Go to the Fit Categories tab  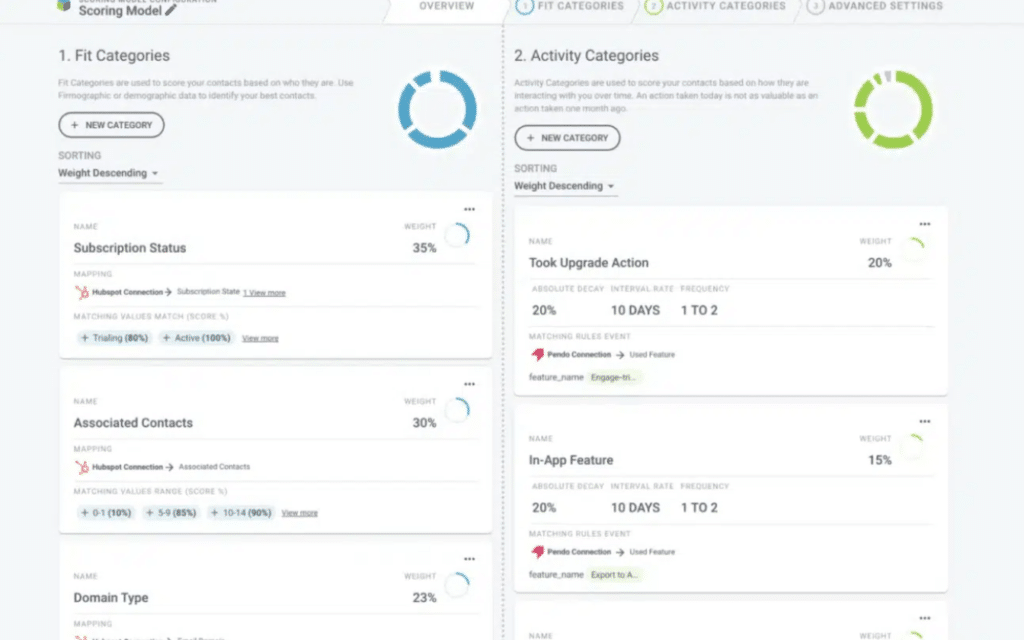coord(570,7)
